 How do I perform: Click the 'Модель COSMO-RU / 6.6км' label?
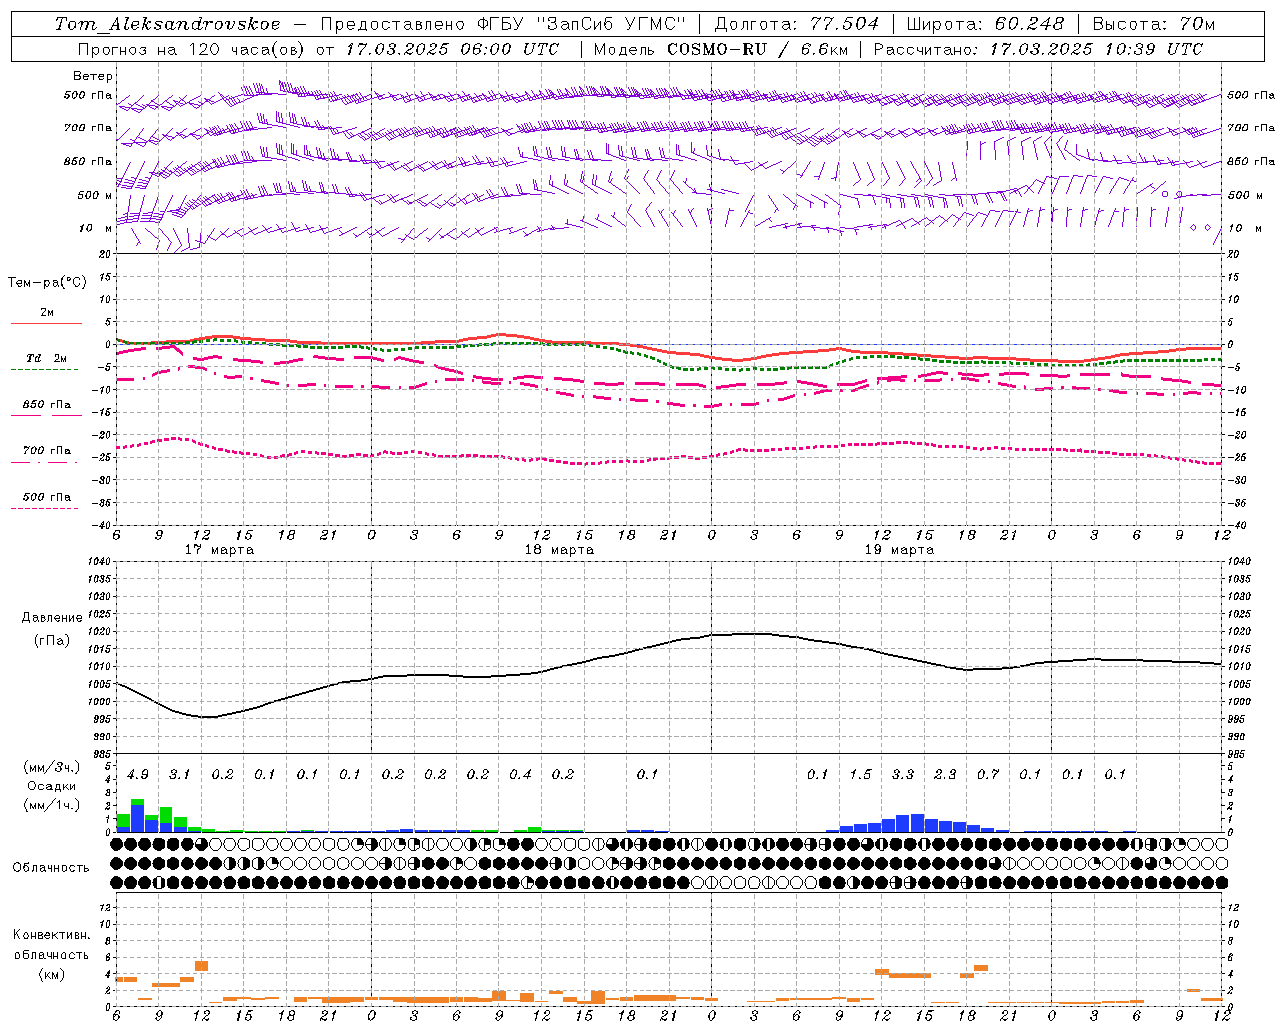720,48
